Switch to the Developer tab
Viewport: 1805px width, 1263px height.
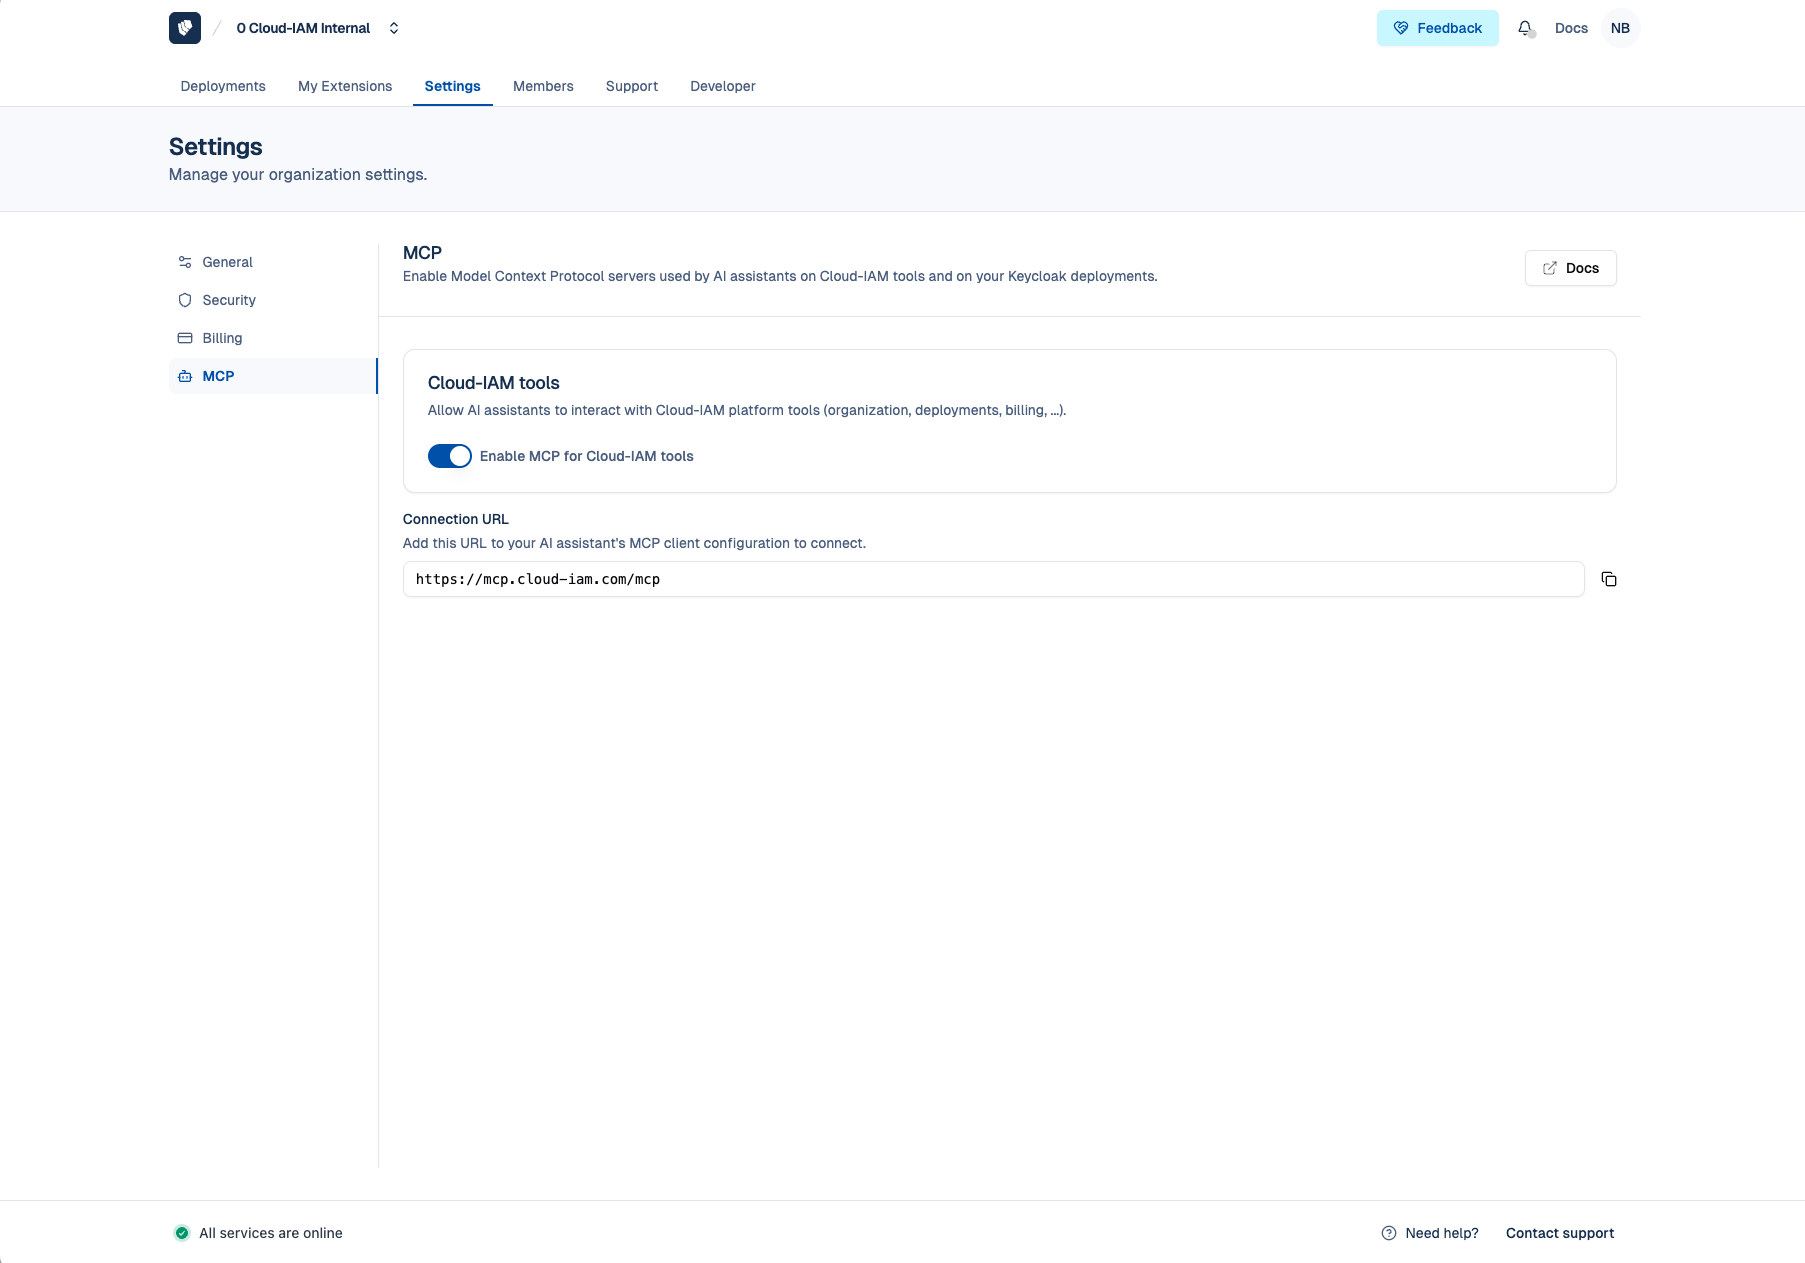(x=723, y=86)
